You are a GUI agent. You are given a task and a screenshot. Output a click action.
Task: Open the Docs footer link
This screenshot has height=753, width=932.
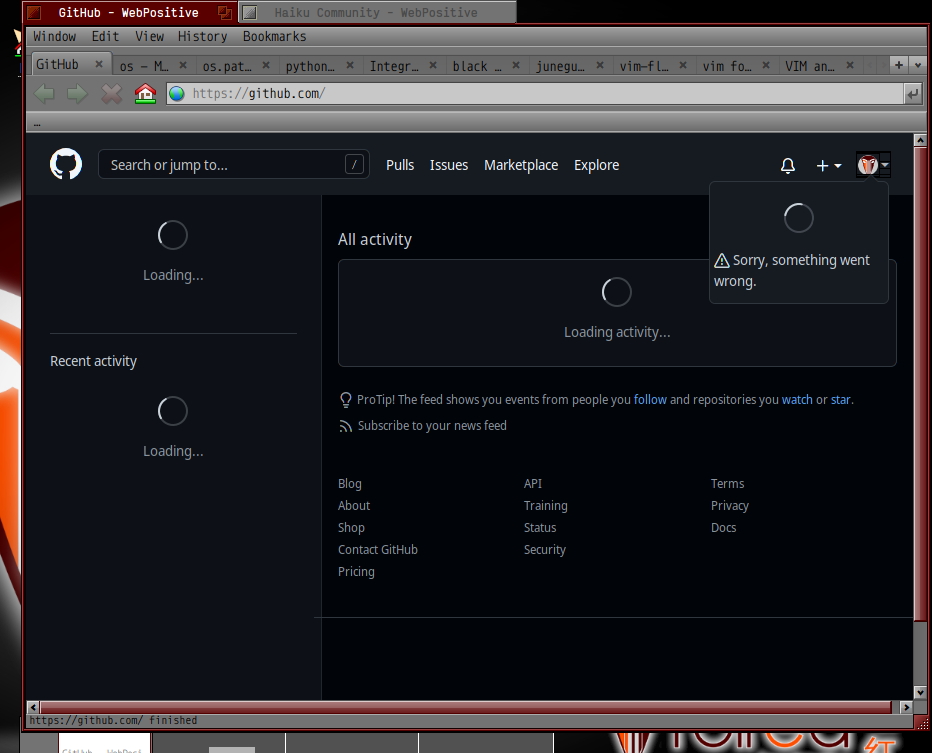(723, 528)
